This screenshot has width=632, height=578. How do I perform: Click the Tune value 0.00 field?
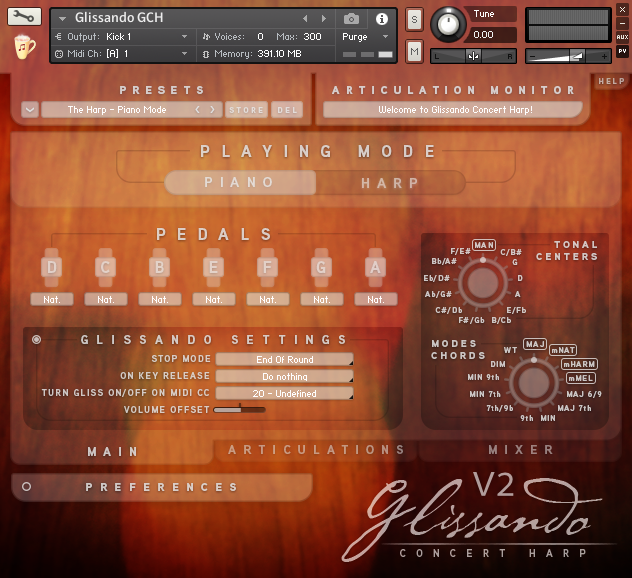[x=489, y=35]
